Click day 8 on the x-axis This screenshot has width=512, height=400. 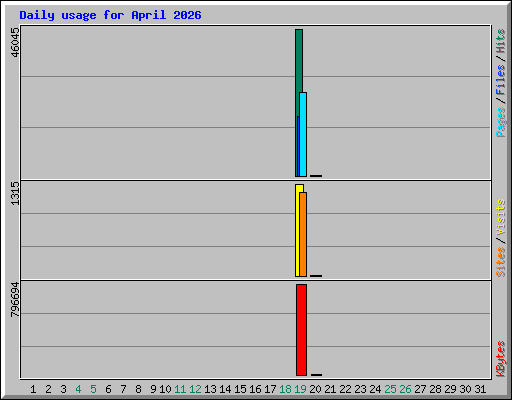click(x=138, y=389)
